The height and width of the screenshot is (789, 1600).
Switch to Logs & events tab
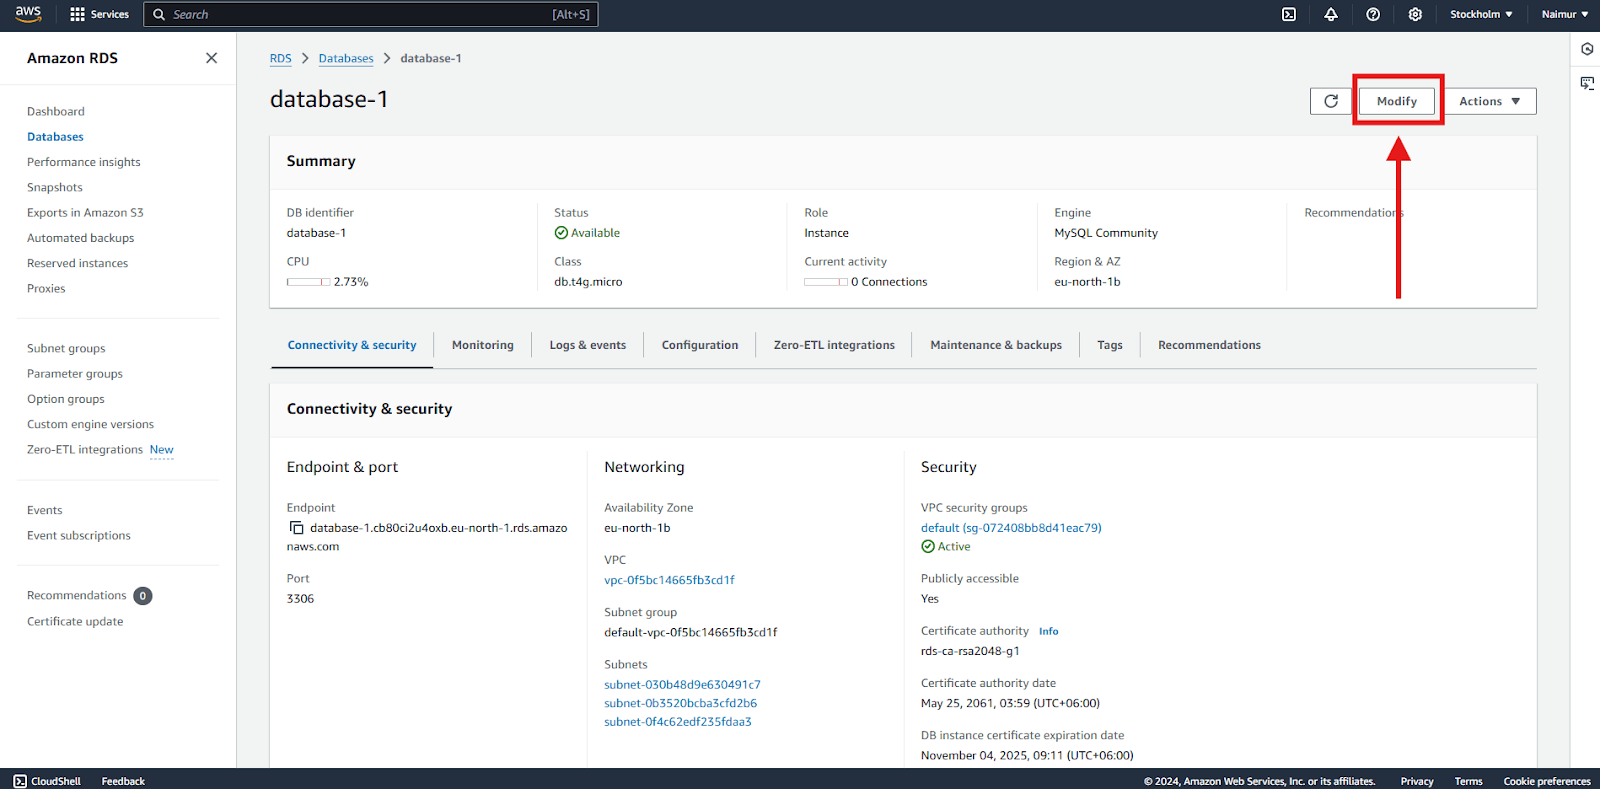pos(588,345)
